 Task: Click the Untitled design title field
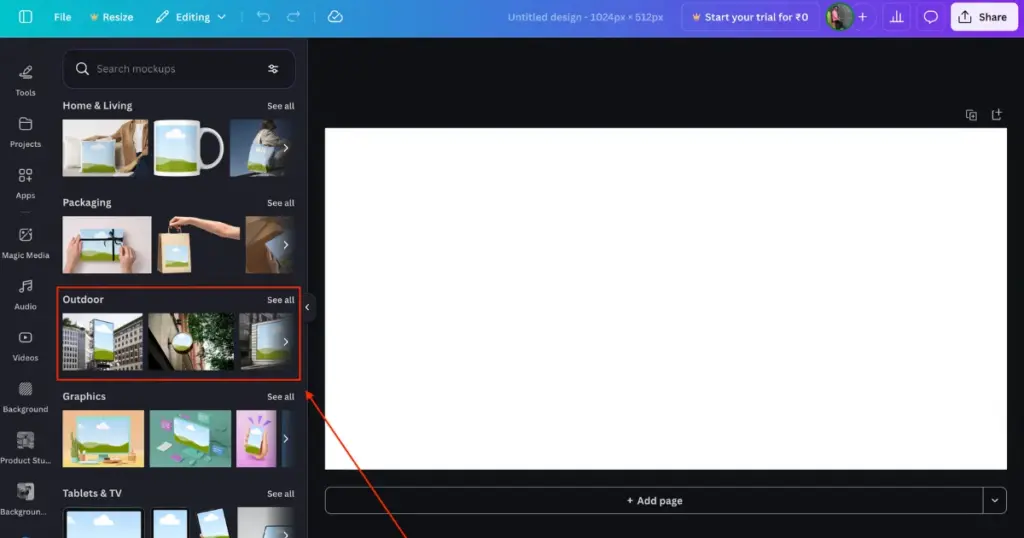(585, 17)
